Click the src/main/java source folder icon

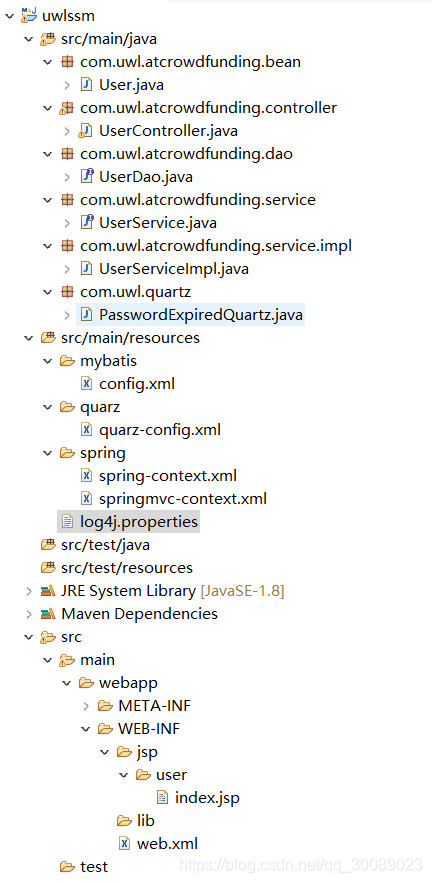coord(48,39)
